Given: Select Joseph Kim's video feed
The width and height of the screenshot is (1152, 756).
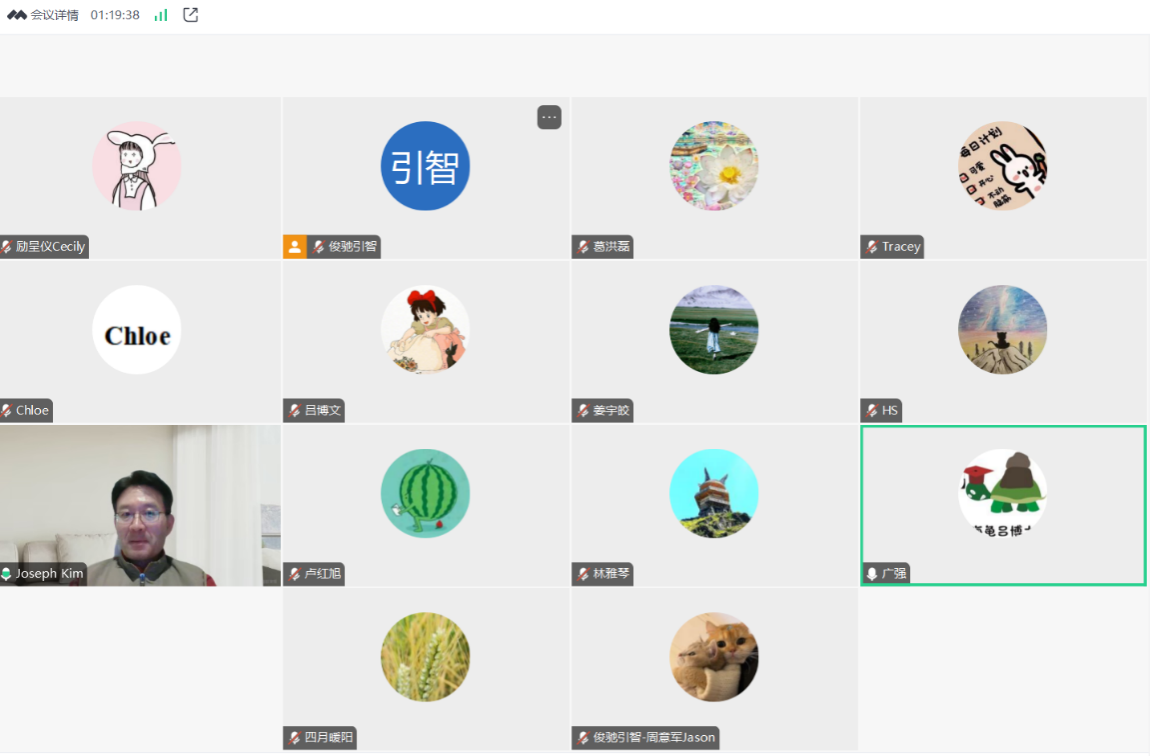Looking at the screenshot, I should click(x=140, y=505).
